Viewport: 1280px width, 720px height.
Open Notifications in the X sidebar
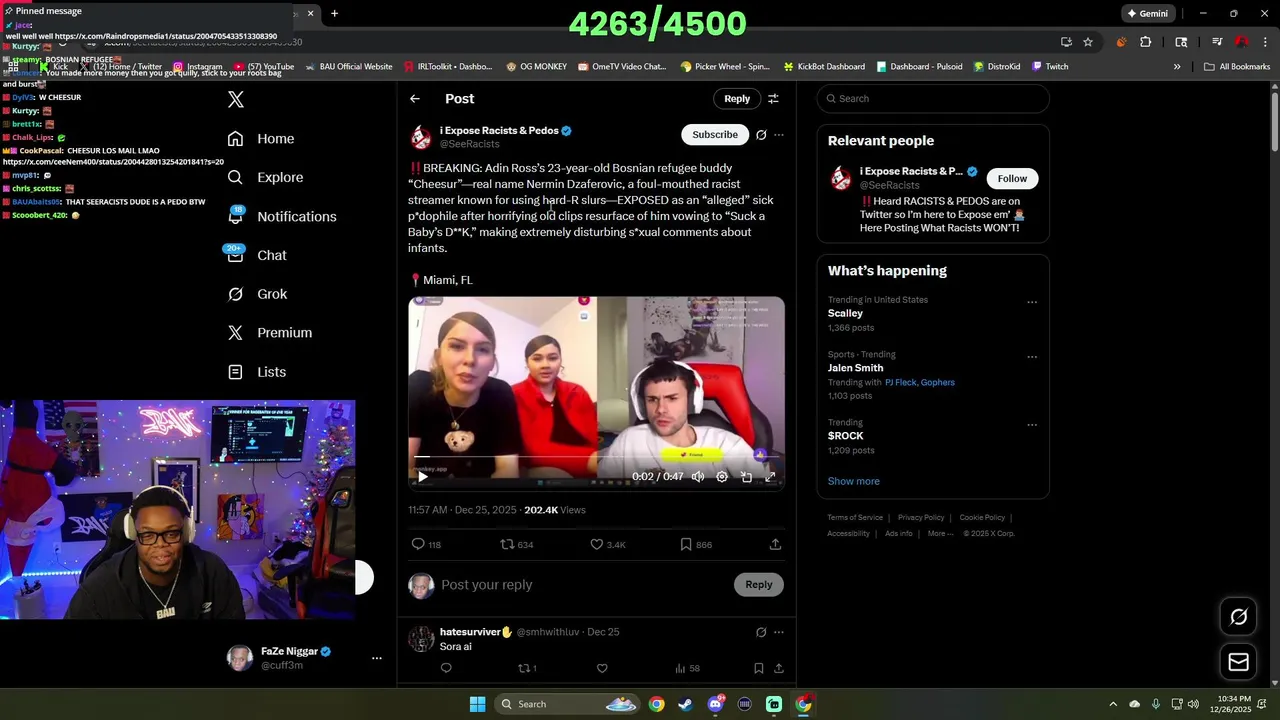tap(282, 216)
